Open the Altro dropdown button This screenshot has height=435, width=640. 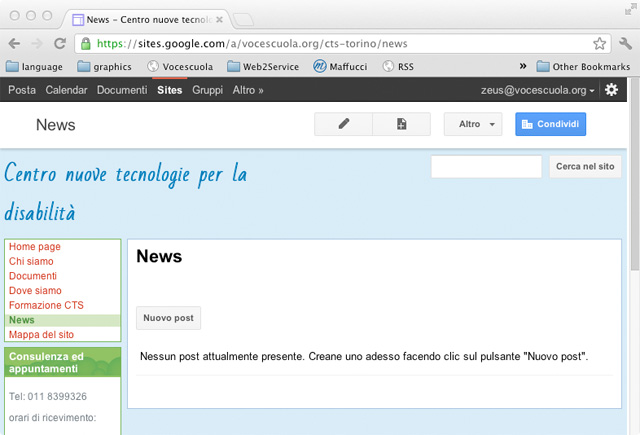pos(474,124)
